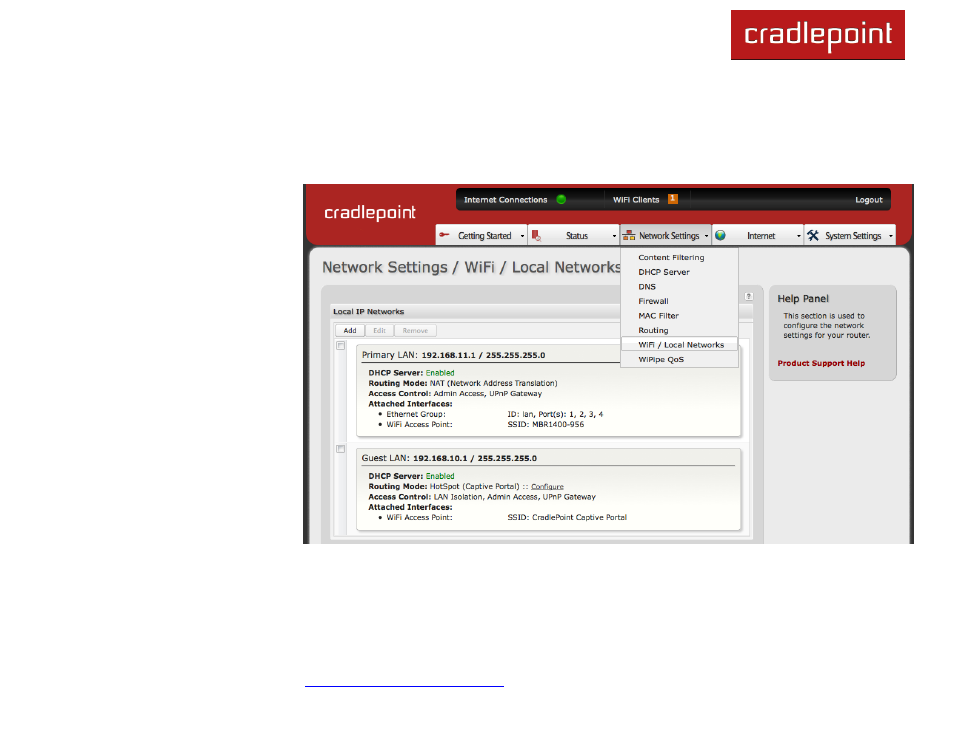Click Internet Connections status text
Image resolution: width=954 pixels, height=737 pixels.
coord(506,200)
